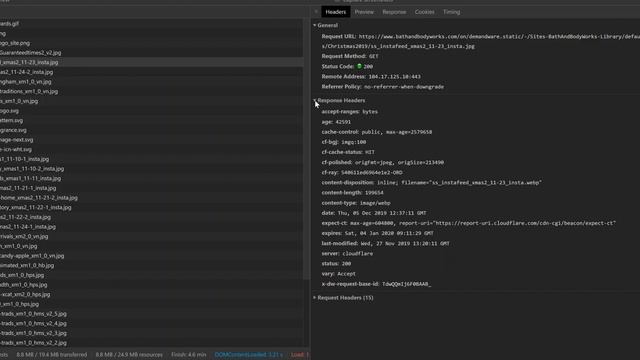Open the Response tab
Screen dimensions: 640x360
click(x=394, y=12)
